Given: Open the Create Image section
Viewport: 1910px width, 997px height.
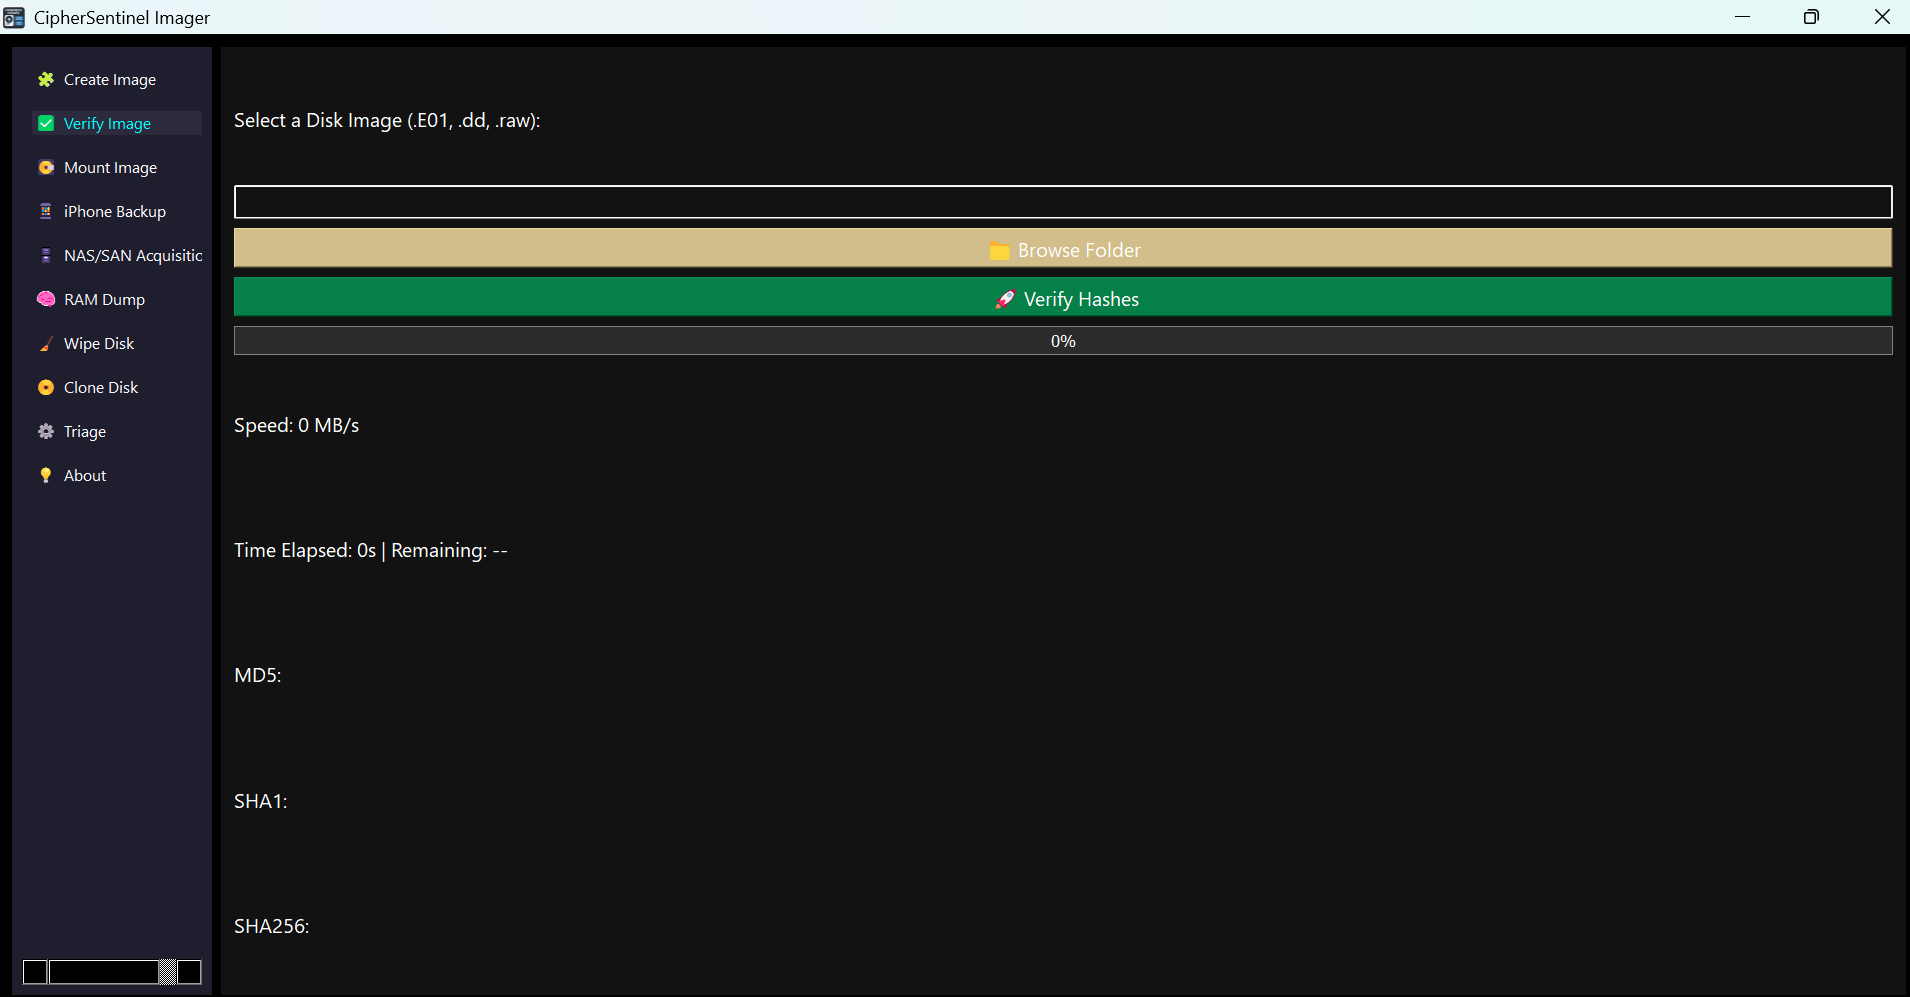Looking at the screenshot, I should (x=117, y=79).
